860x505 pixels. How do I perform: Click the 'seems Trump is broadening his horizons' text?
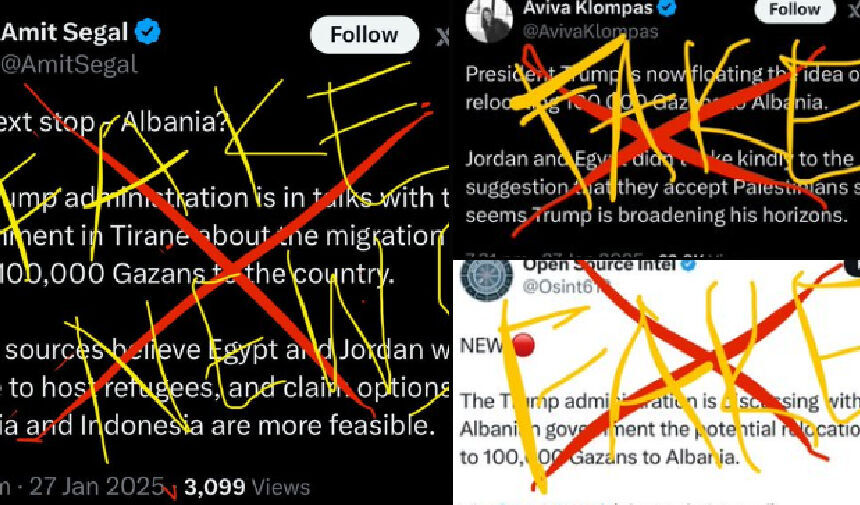[657, 214]
